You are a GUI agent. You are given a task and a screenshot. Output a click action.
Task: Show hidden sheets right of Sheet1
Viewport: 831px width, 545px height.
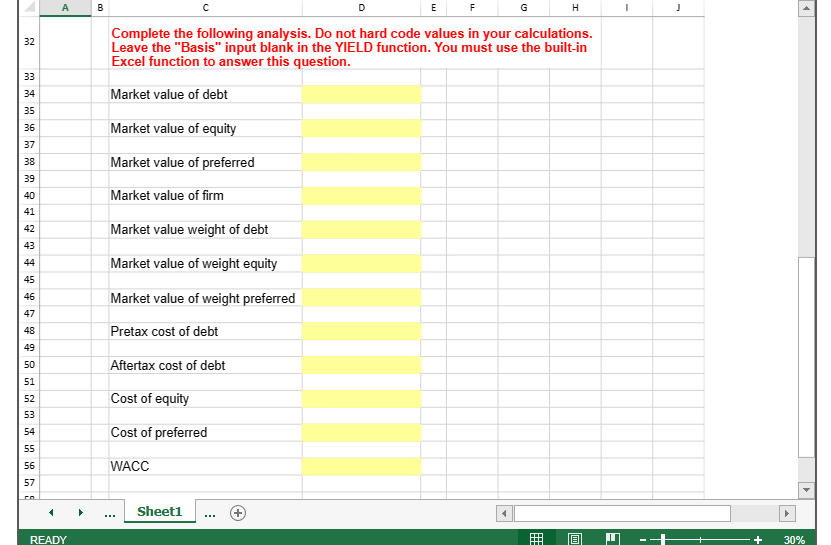(x=210, y=514)
